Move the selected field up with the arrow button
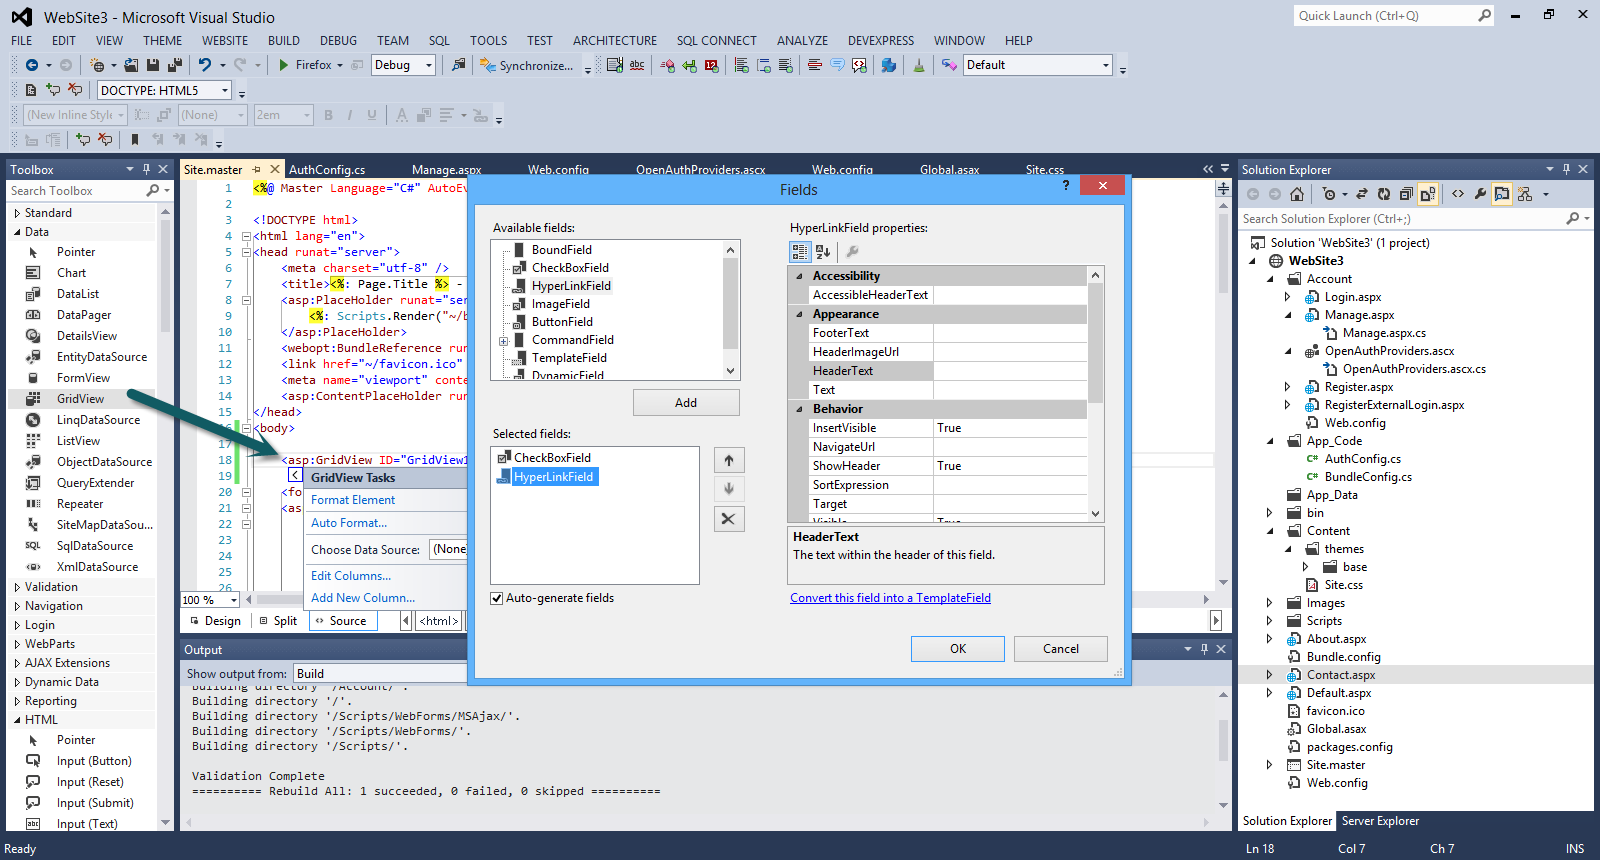Viewport: 1600px width, 860px height. 729,460
